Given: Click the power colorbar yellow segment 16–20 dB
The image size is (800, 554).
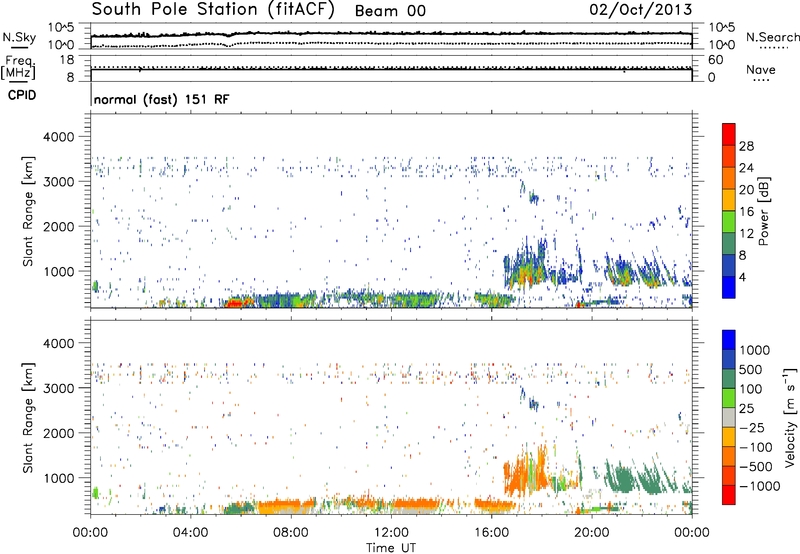Looking at the screenshot, I should point(729,200).
